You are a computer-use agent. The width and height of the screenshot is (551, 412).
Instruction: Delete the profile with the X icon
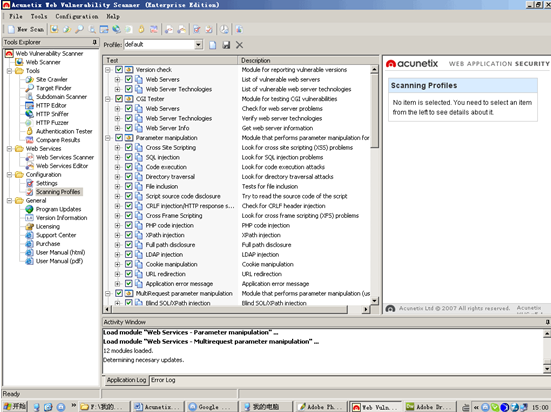tap(239, 45)
